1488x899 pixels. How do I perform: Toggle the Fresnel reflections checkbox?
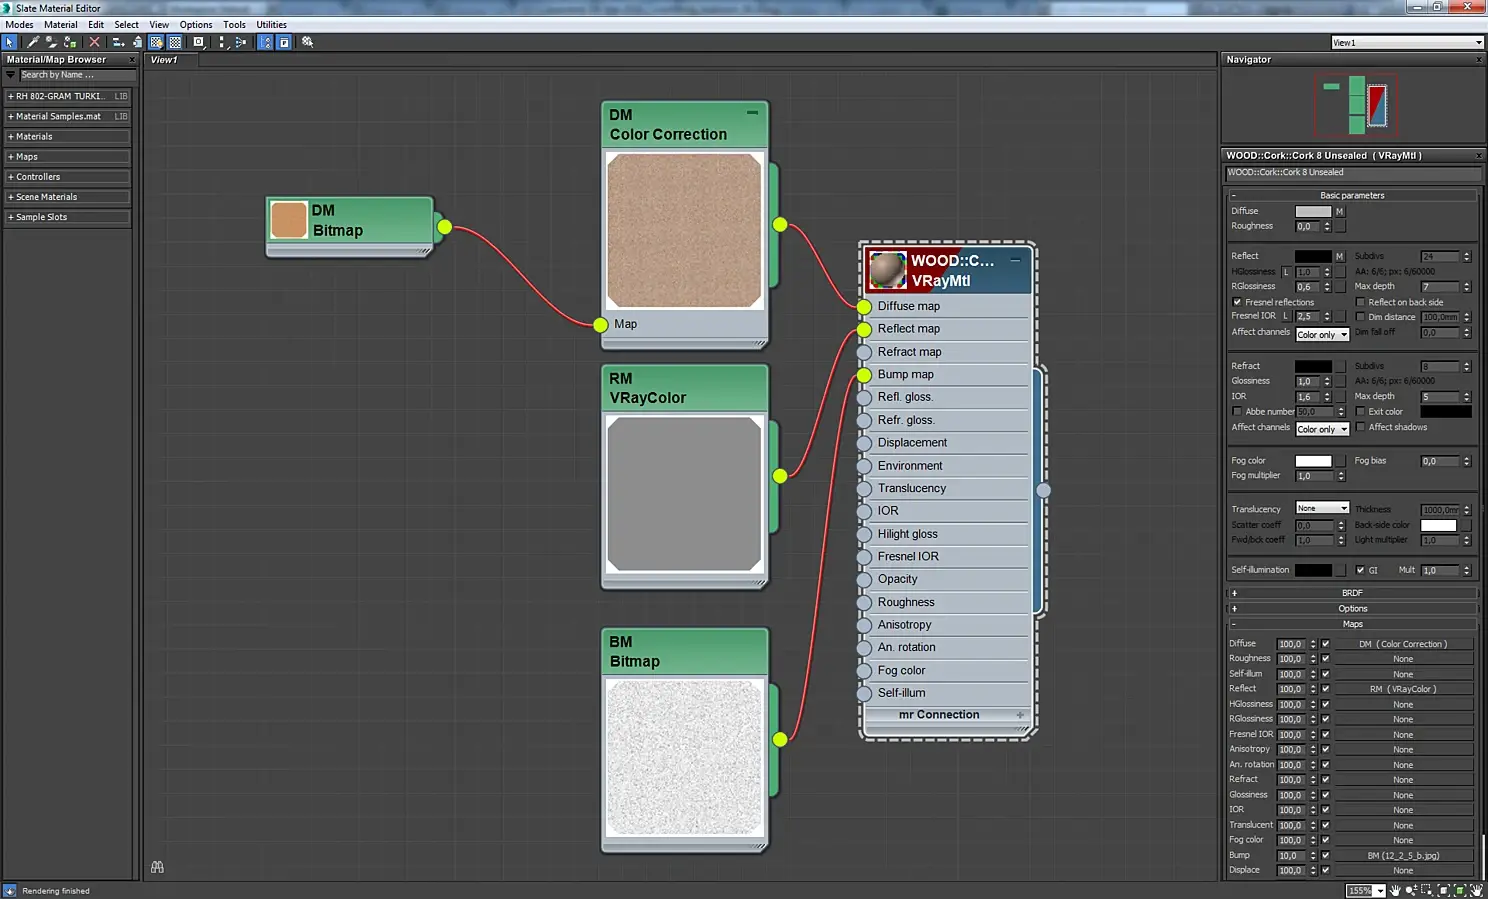[x=1237, y=302]
